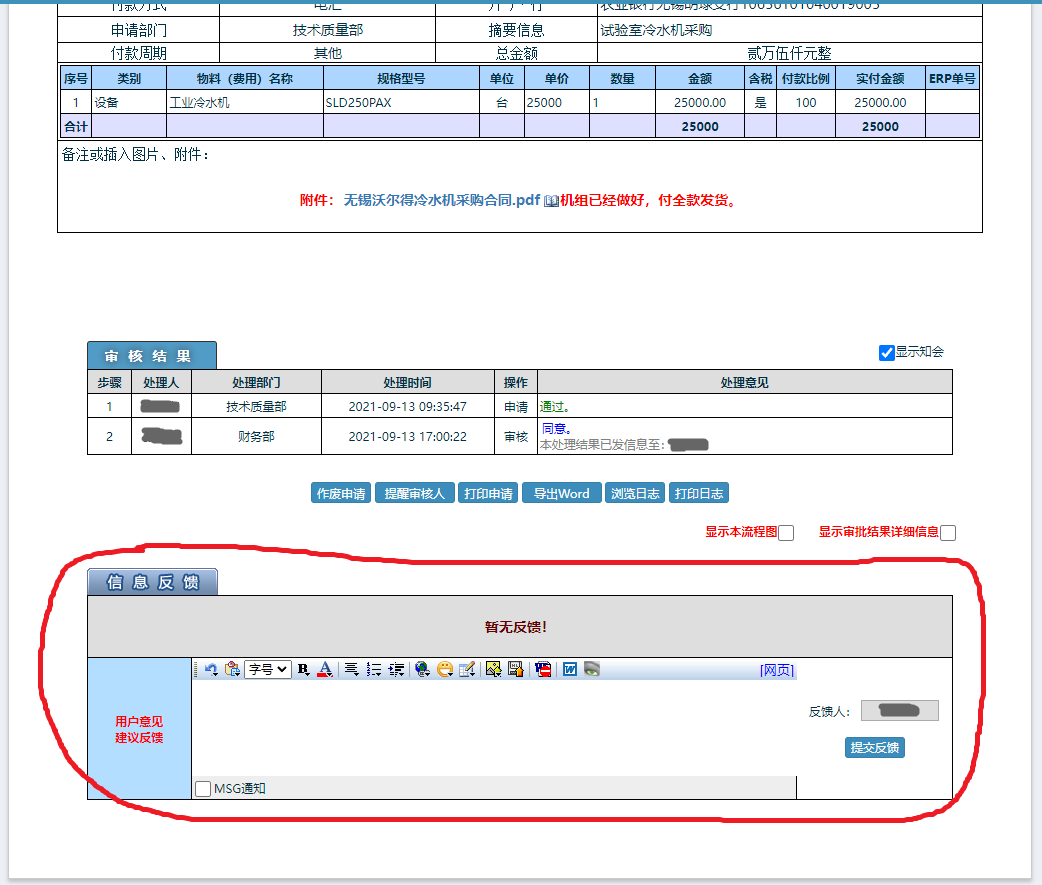Click the 同意。 opinion text
The height and width of the screenshot is (885, 1042).
coord(556,429)
